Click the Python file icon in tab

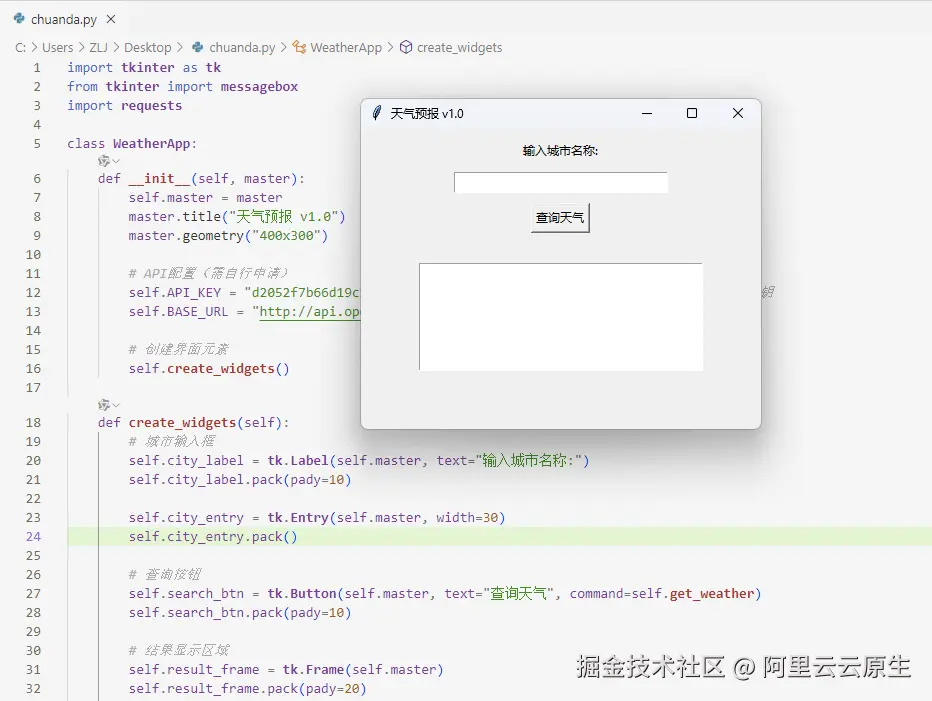click(x=19, y=19)
